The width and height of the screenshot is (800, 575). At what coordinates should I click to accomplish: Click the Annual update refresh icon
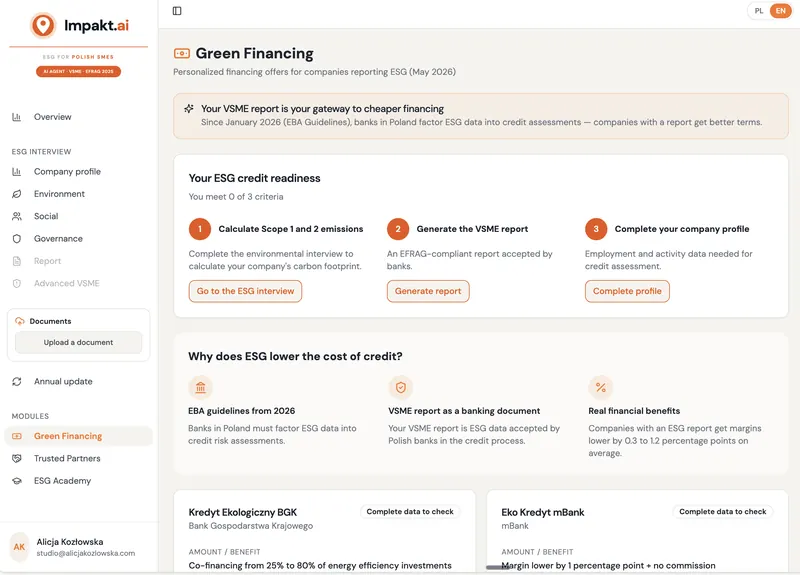pos(17,382)
